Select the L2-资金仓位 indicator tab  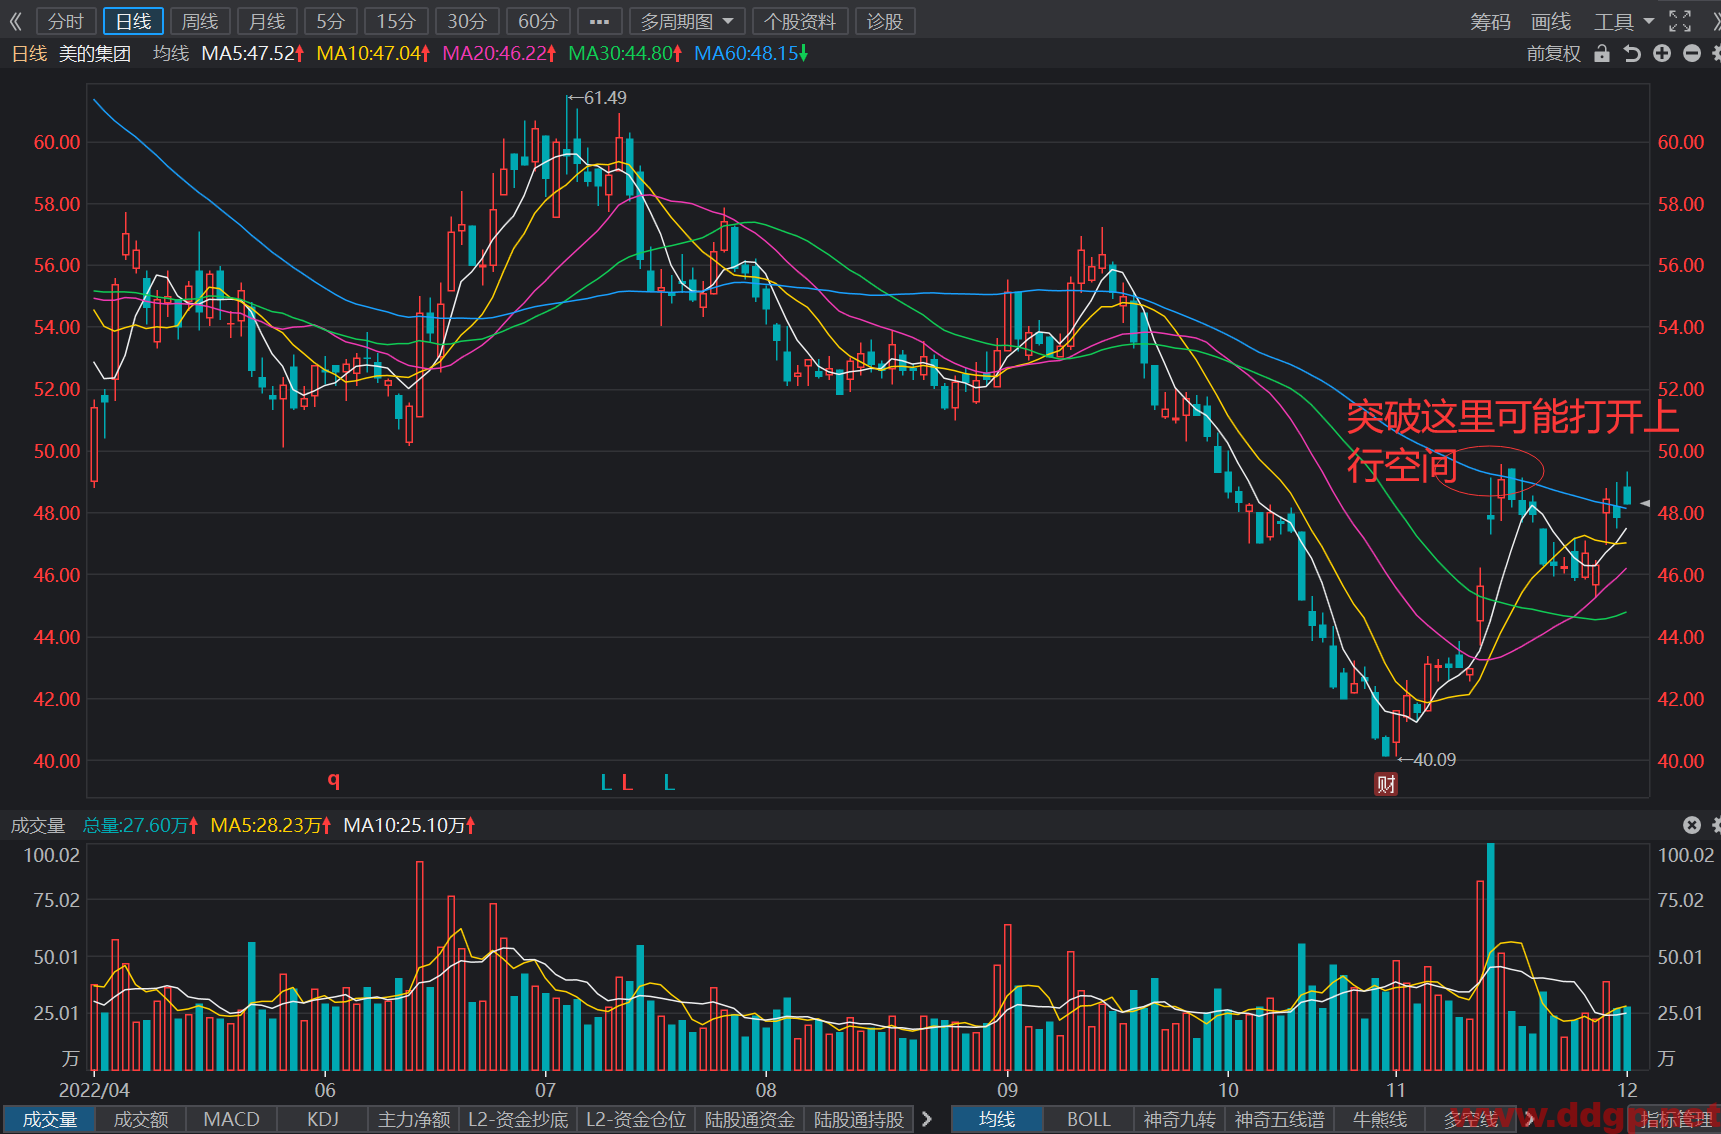pyautogui.click(x=636, y=1119)
